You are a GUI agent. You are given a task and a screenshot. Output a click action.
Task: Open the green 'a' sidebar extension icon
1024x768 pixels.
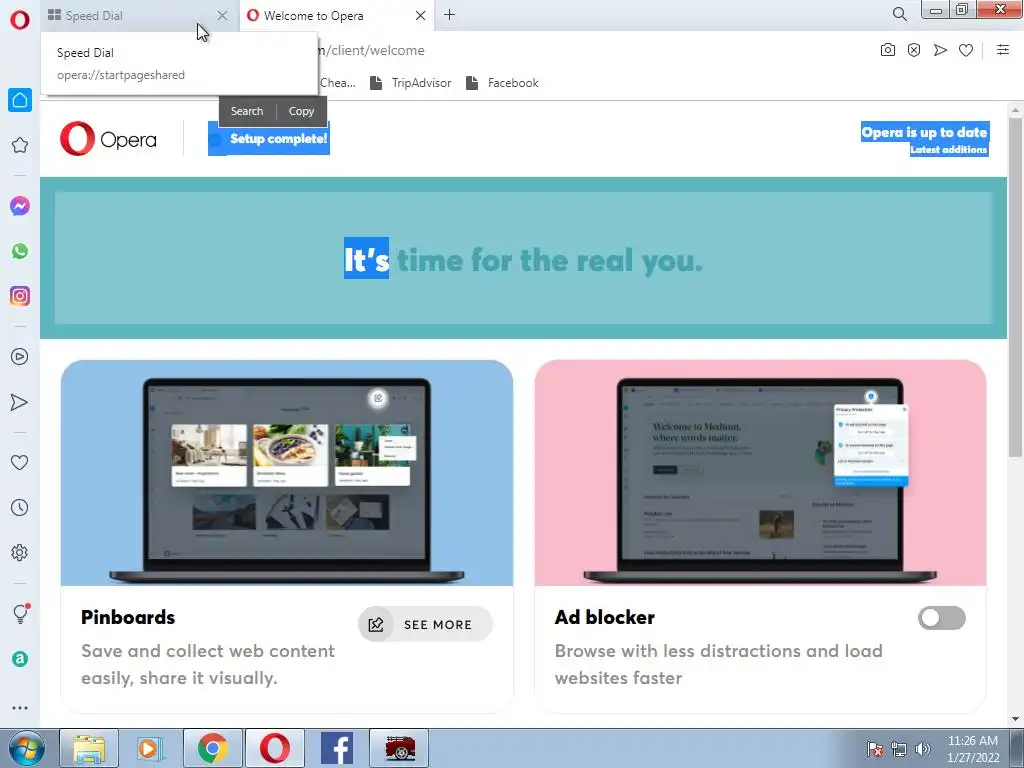point(20,659)
